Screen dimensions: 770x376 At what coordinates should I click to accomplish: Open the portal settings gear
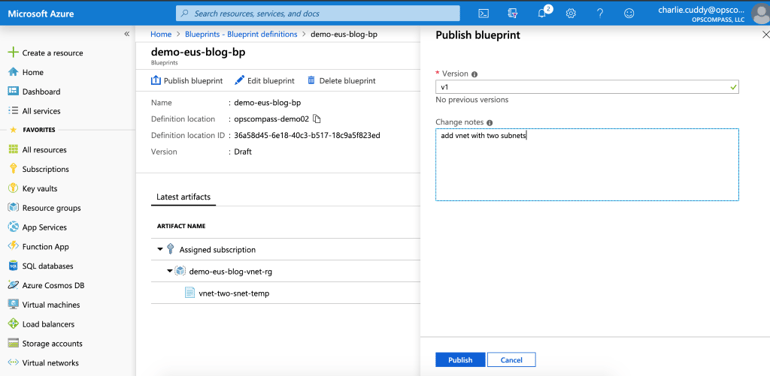[x=571, y=14]
